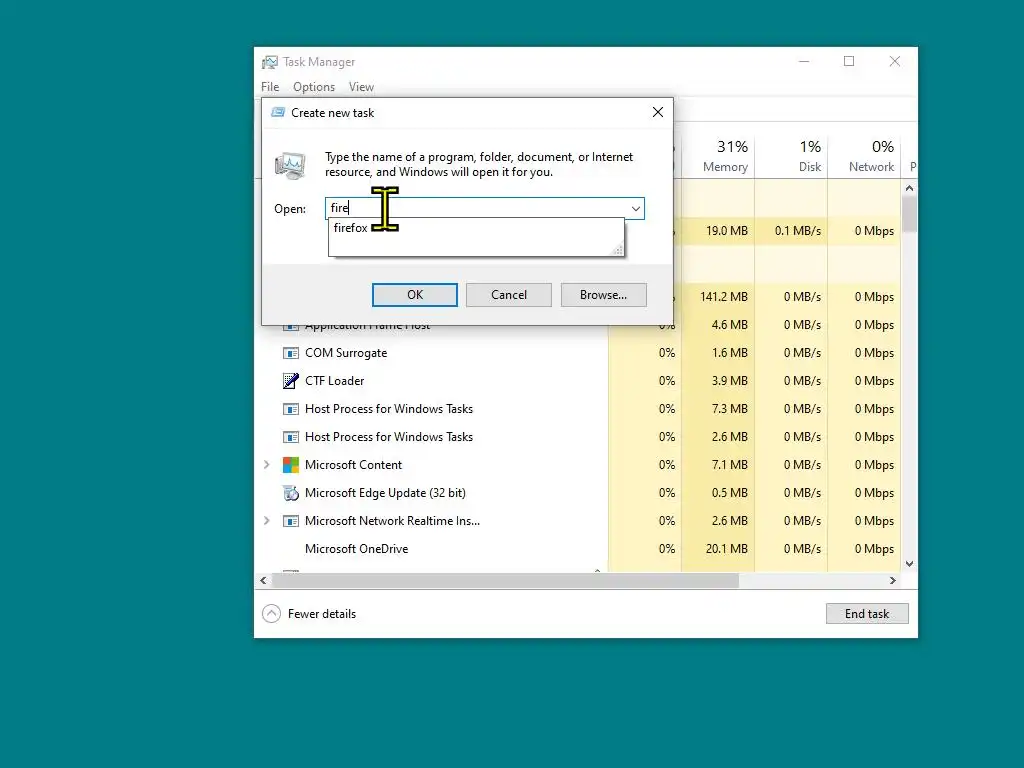
Task: Click the 7.1 MB Microsoft Content memory cell
Action: pyautogui.click(x=718, y=465)
